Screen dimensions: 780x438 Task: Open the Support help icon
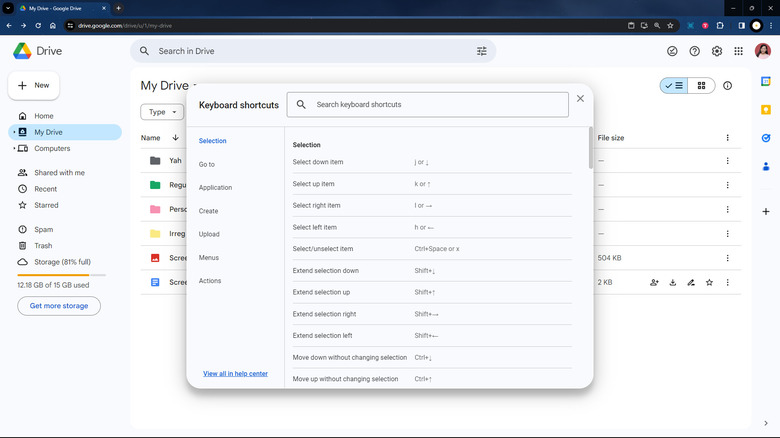point(695,51)
